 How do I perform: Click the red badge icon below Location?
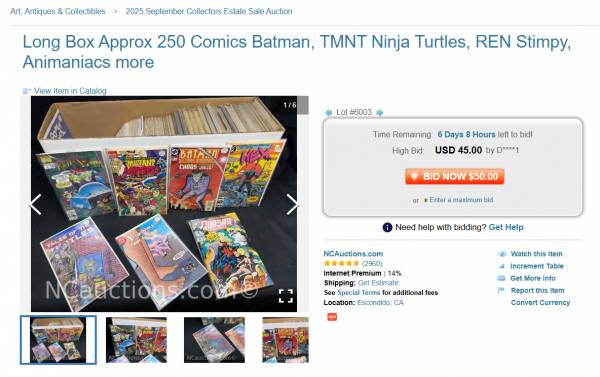point(332,317)
